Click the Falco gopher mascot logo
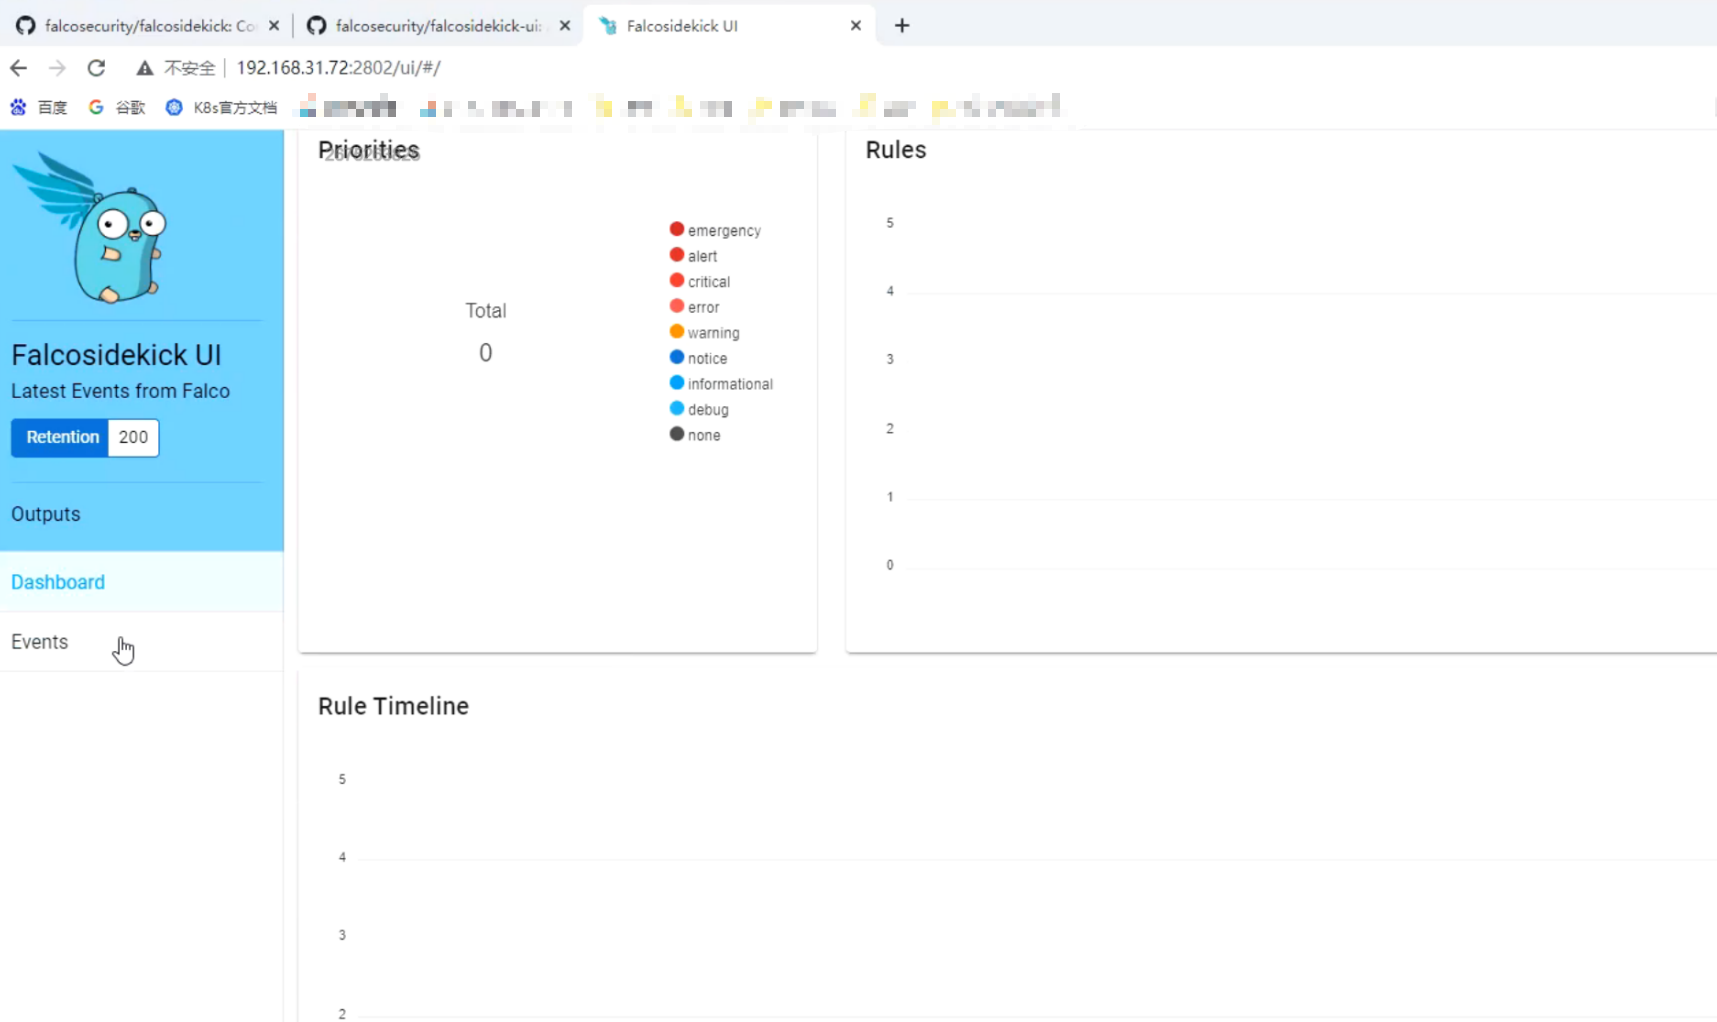The width and height of the screenshot is (1717, 1022). (92, 228)
